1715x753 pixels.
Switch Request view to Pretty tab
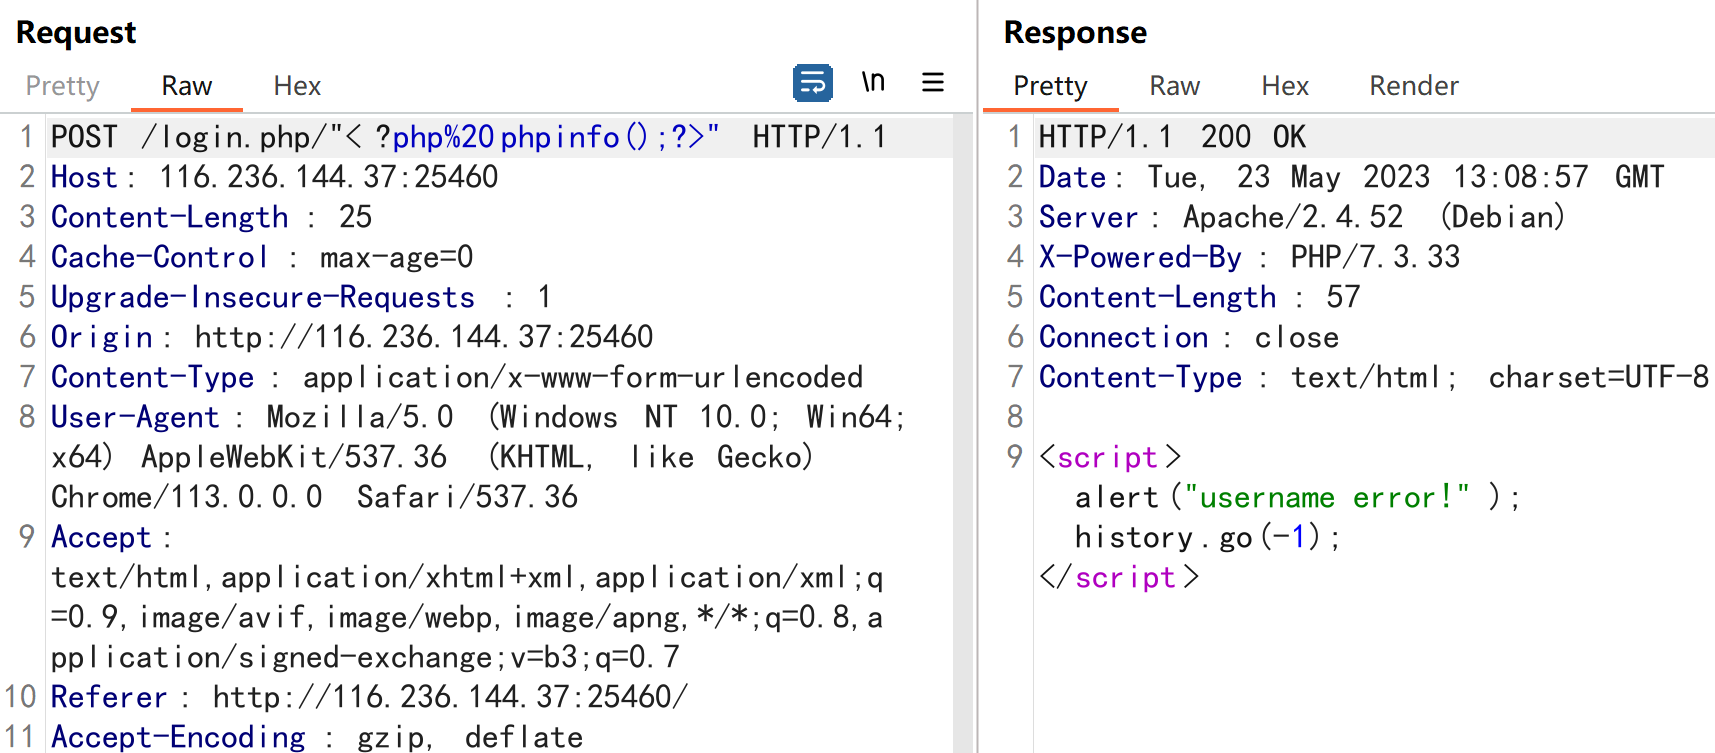[62, 86]
